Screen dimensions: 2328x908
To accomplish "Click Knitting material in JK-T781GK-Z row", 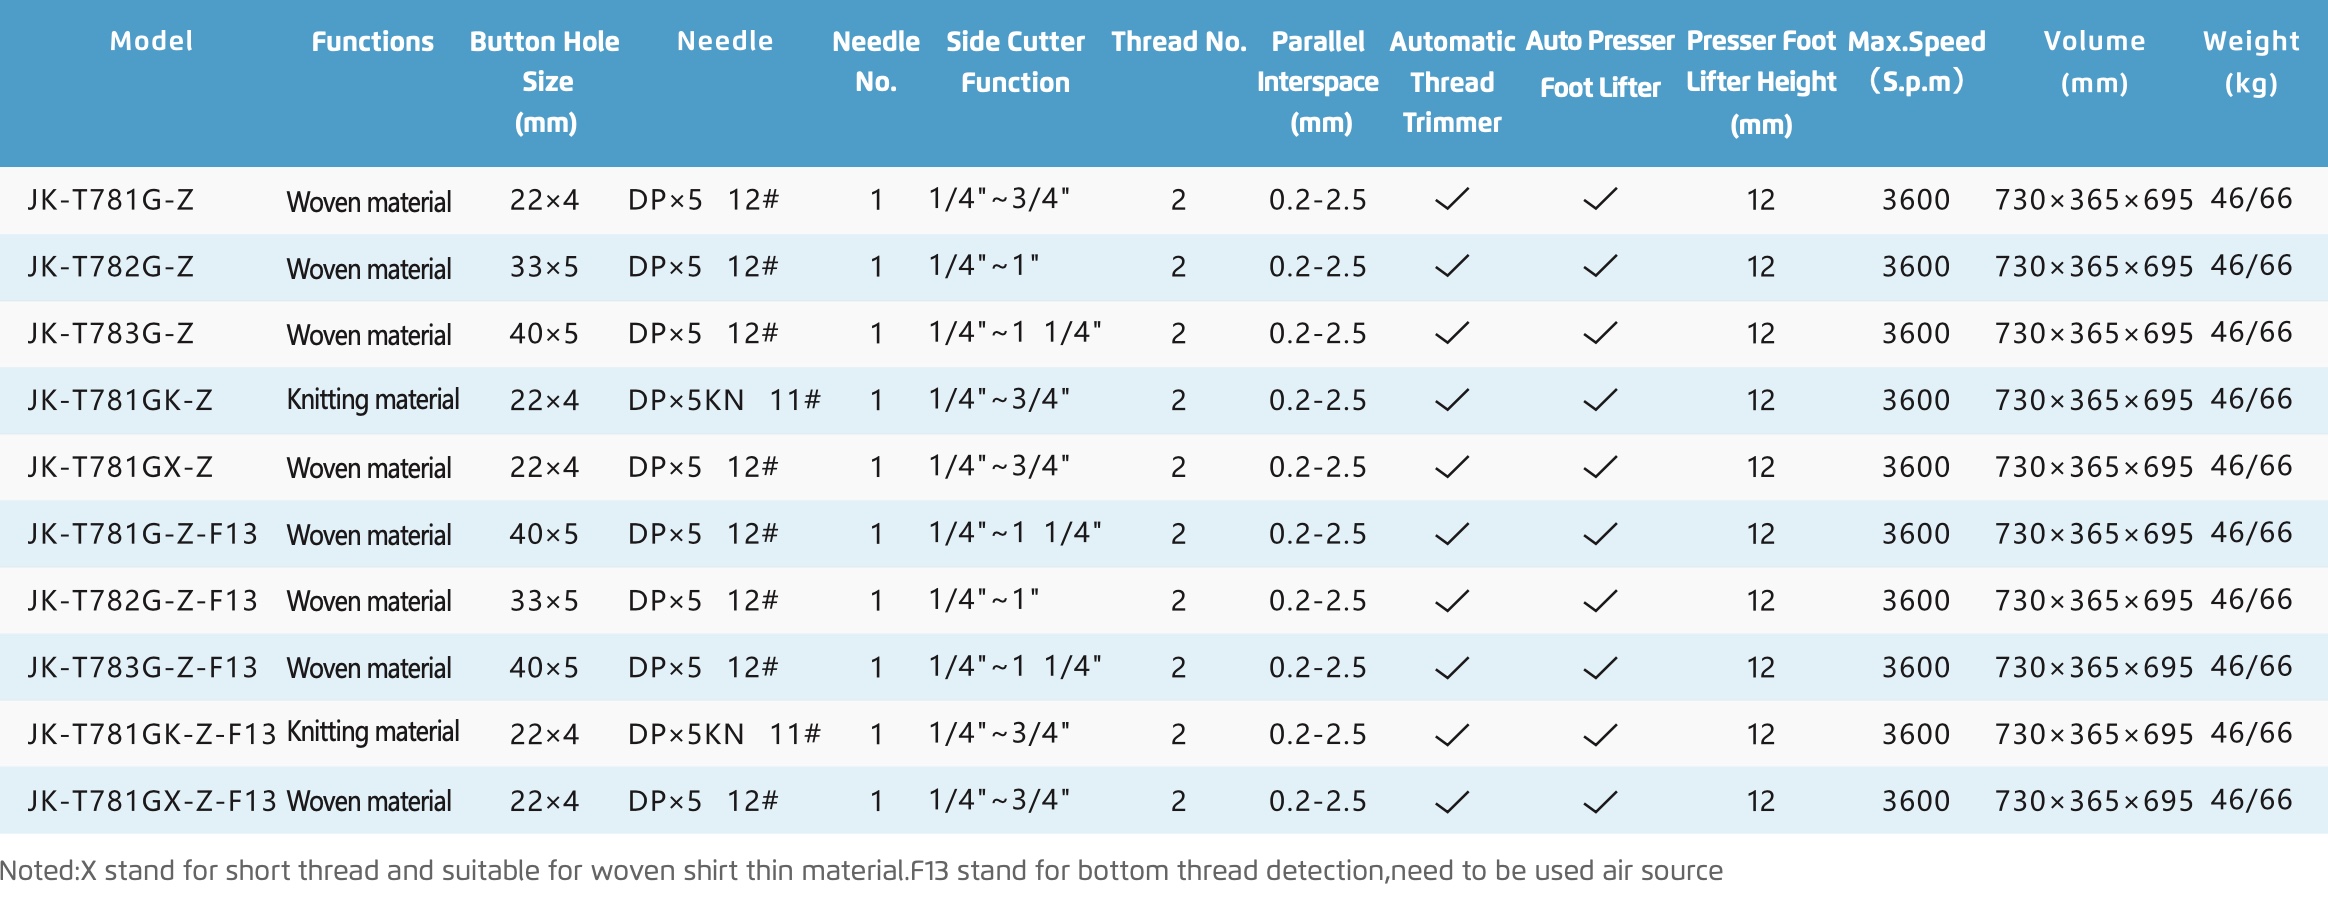I will pyautogui.click(x=373, y=400).
